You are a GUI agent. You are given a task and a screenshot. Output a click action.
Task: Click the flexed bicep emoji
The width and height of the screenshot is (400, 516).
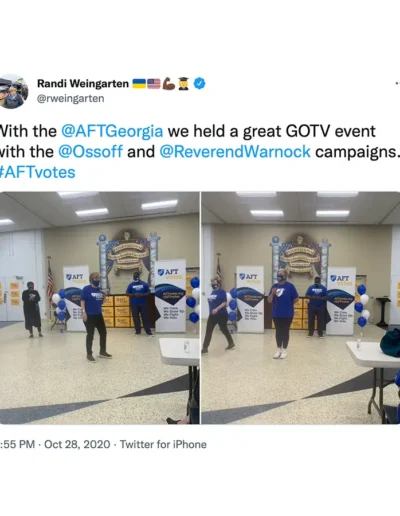click(168, 83)
